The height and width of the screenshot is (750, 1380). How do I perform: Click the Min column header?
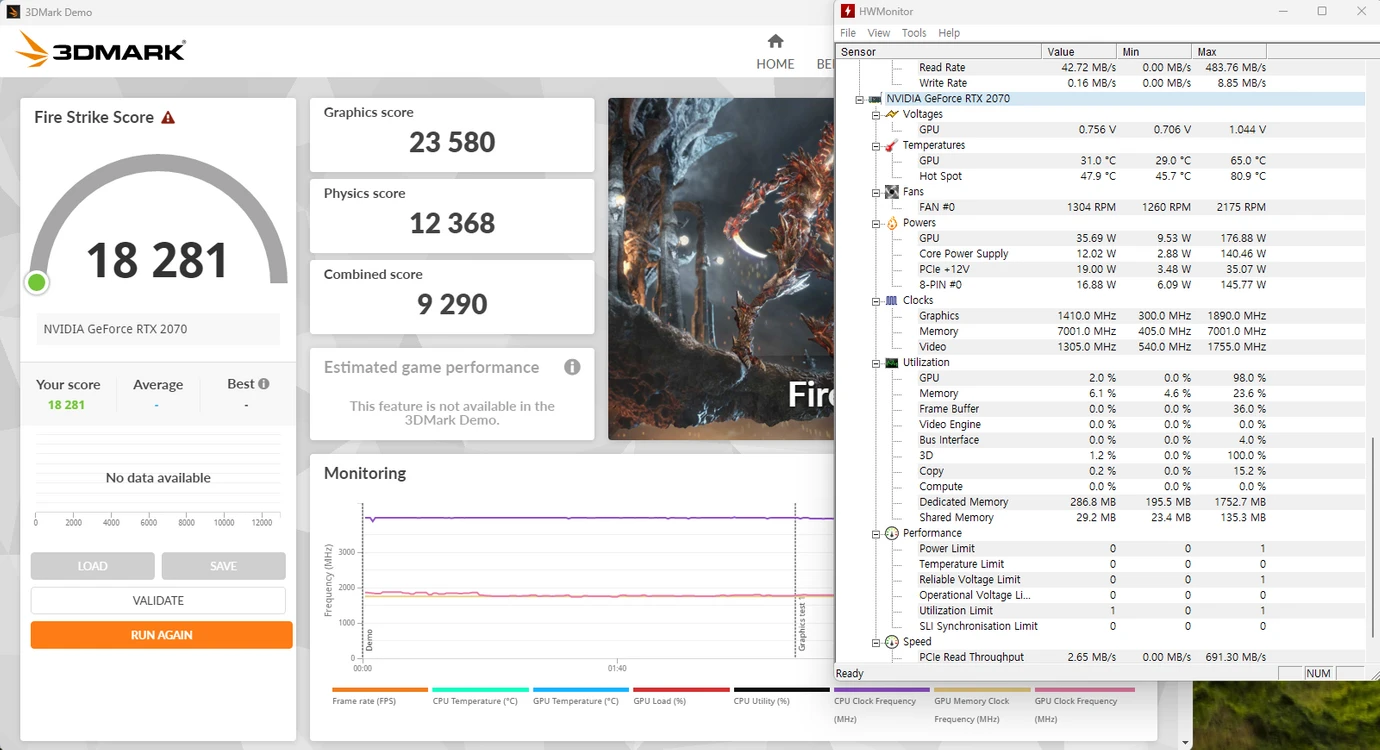[x=1154, y=52]
